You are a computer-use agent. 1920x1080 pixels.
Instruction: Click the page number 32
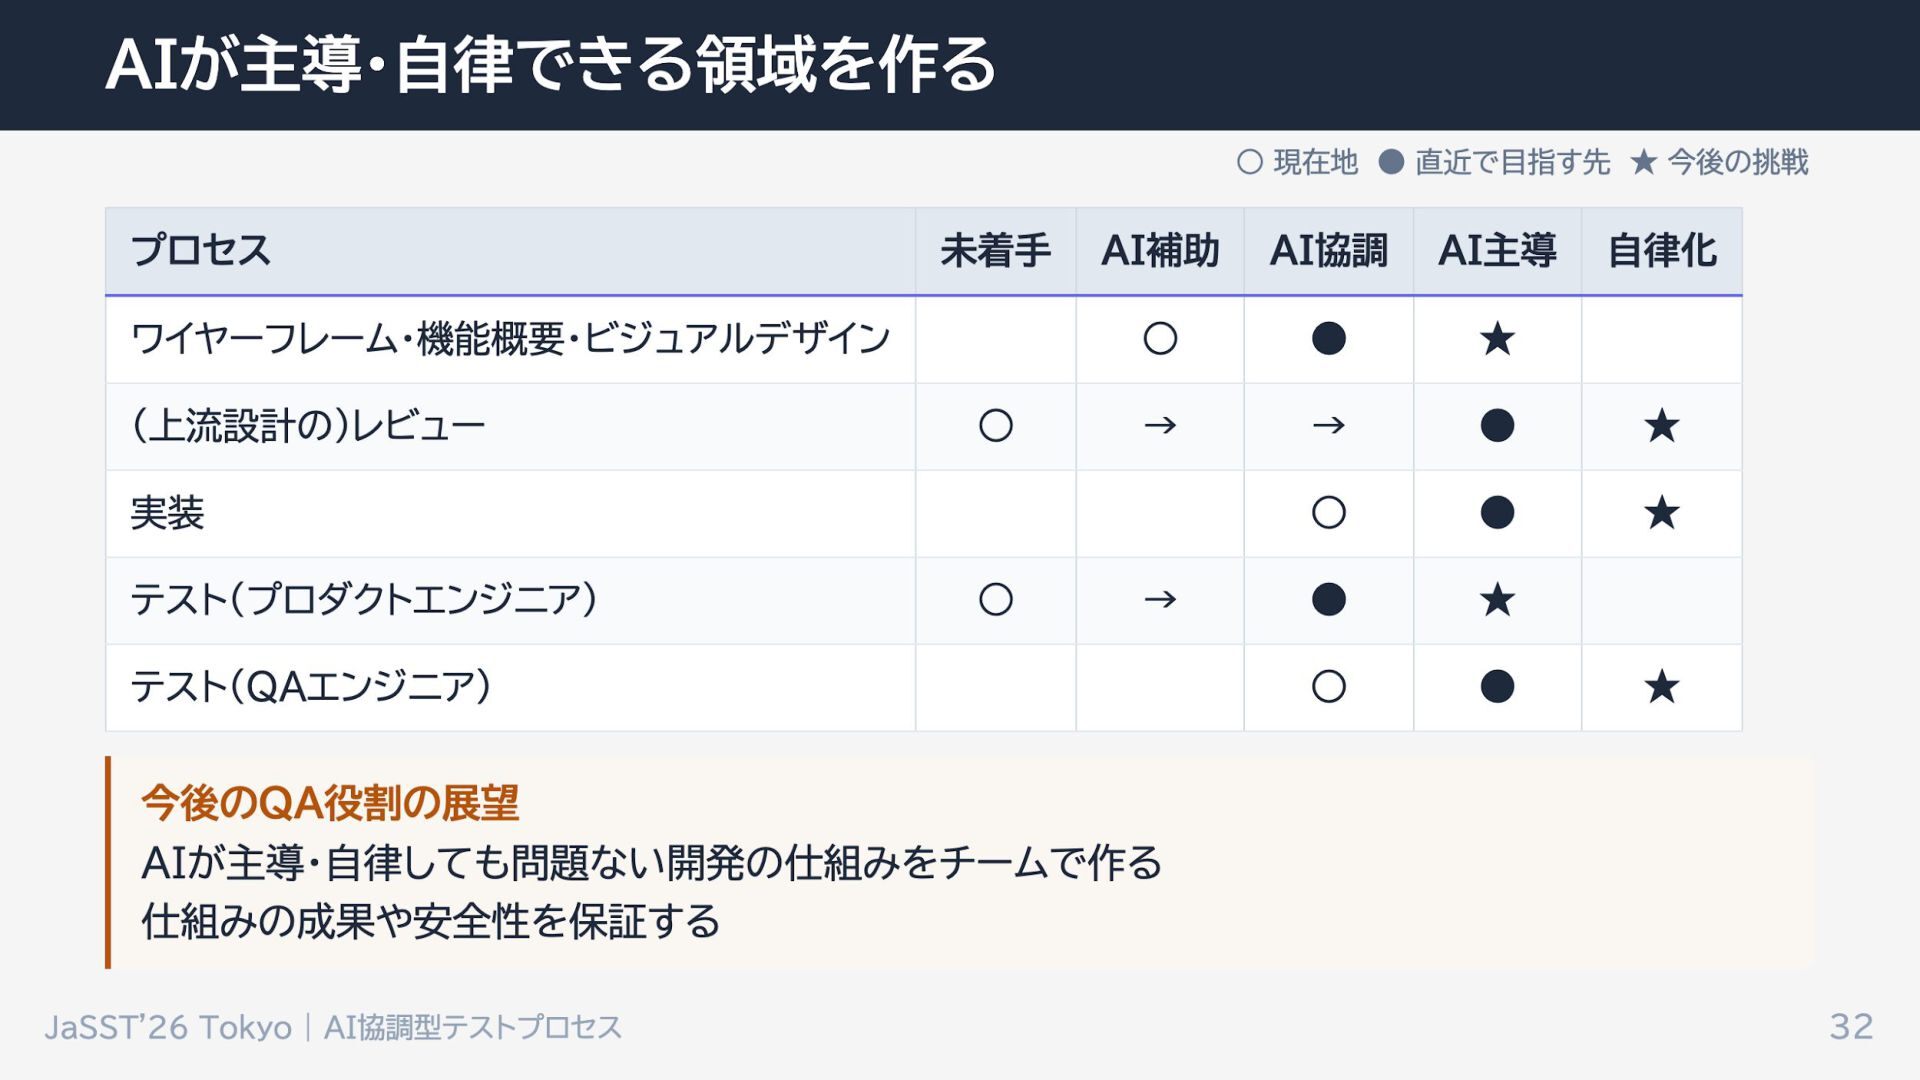(x=1851, y=1027)
